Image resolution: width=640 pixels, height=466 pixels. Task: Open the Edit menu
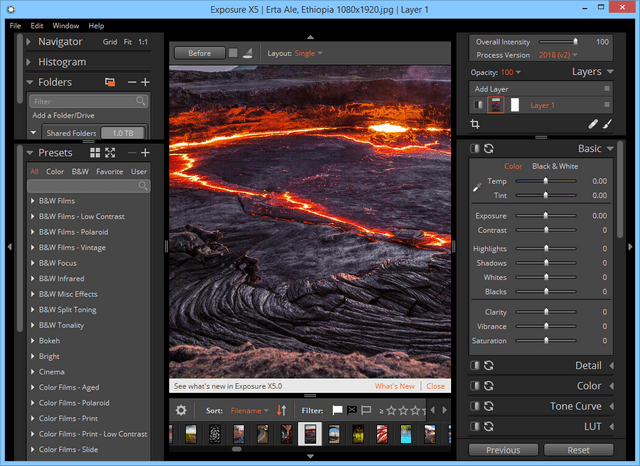(x=36, y=25)
